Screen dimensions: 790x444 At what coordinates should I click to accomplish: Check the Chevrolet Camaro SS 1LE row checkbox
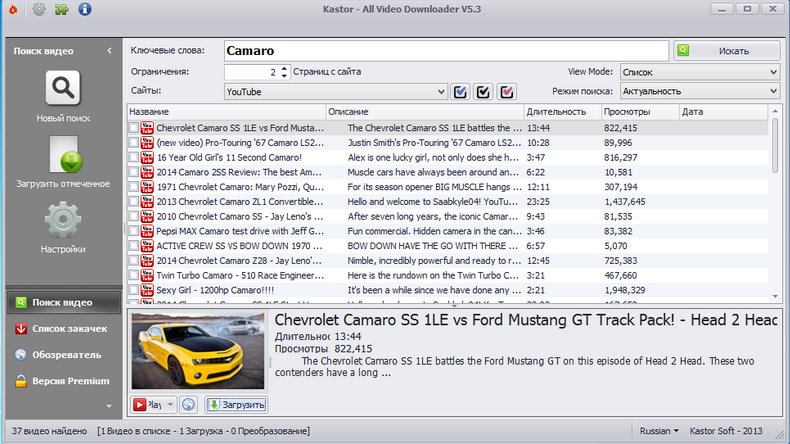(134, 128)
